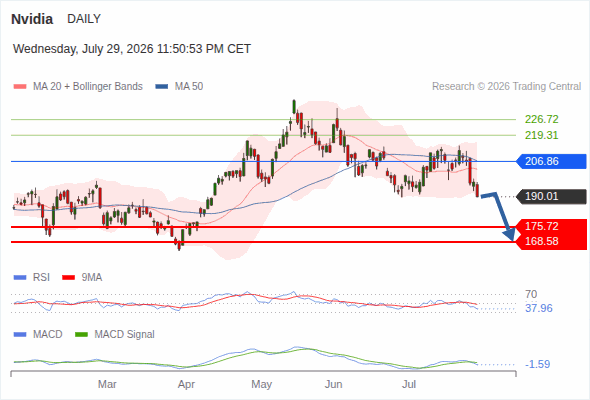Click the DAILY timeframe label

pos(84,19)
